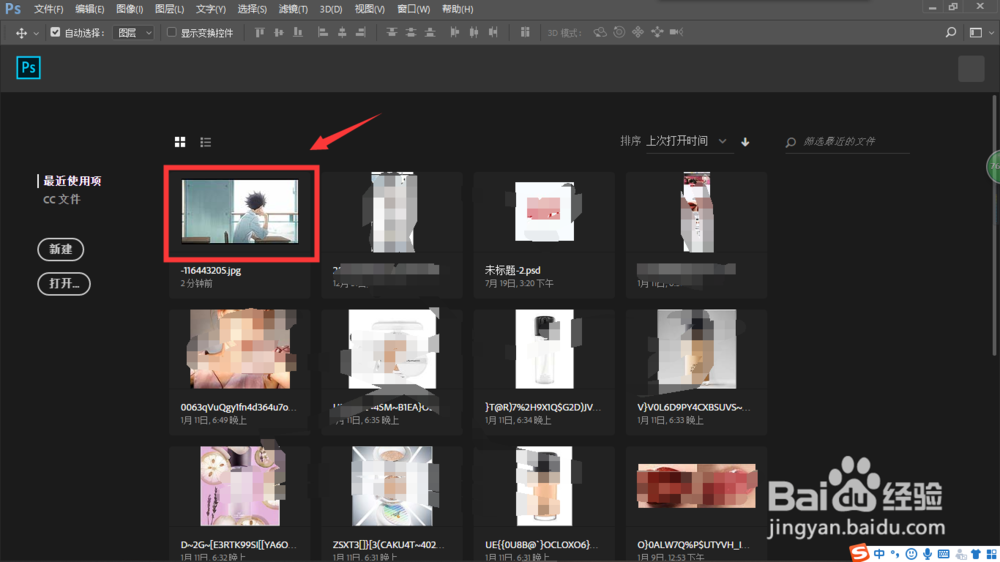This screenshot has height=562, width=1000.
Task: Open the search magnifier icon
Action: coord(951,32)
